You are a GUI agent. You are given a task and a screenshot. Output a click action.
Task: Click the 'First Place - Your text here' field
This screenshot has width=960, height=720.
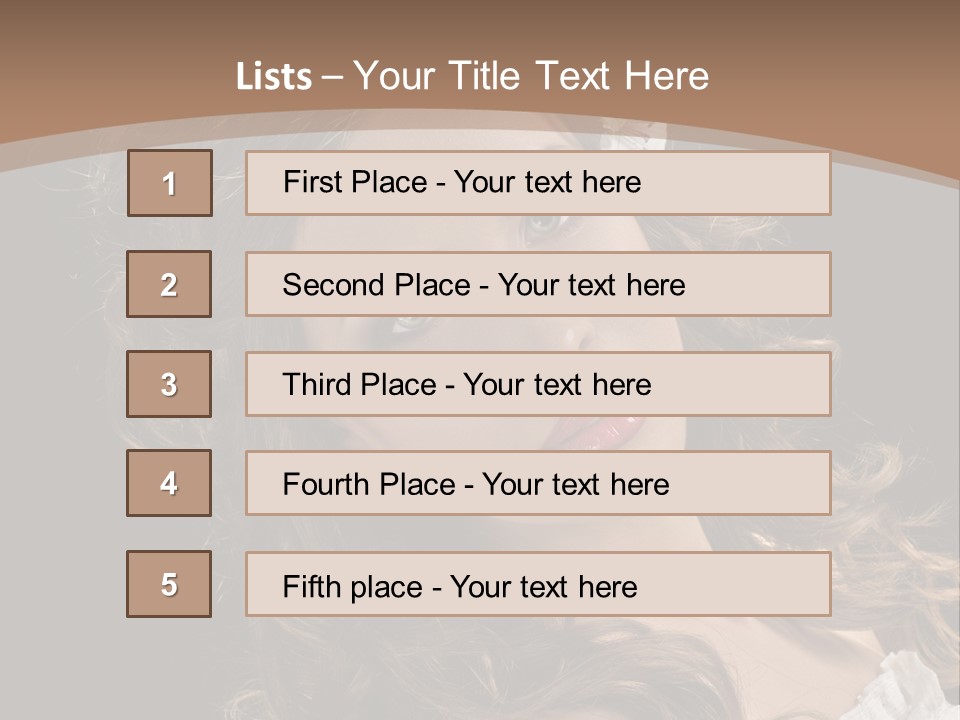[x=538, y=183]
